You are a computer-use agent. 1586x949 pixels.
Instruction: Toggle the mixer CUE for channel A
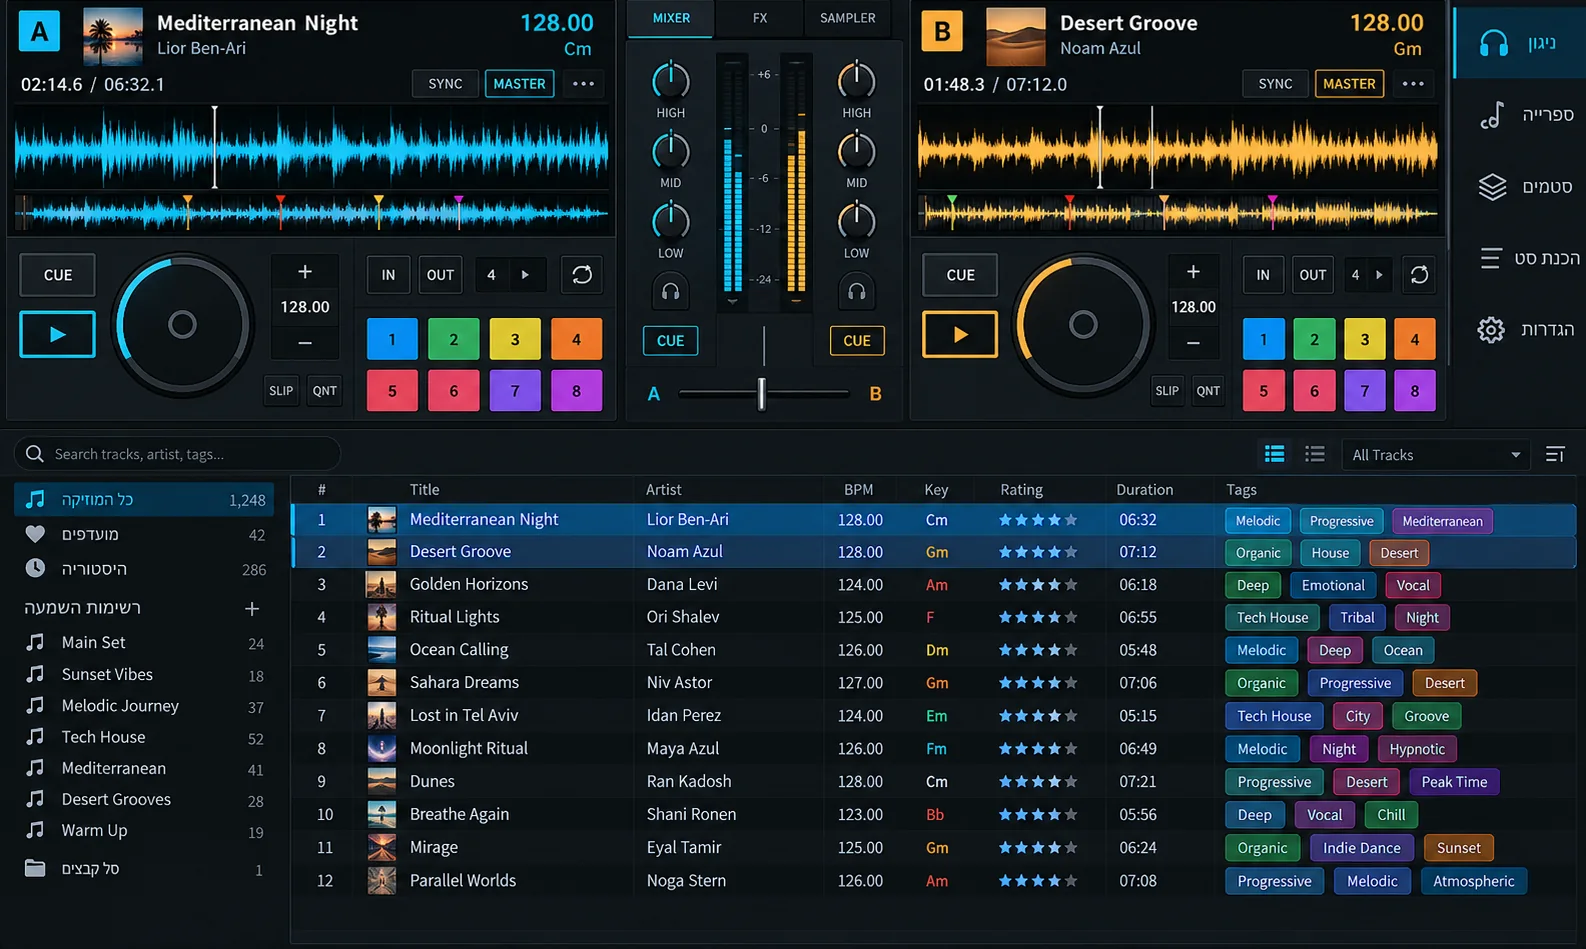(x=670, y=341)
